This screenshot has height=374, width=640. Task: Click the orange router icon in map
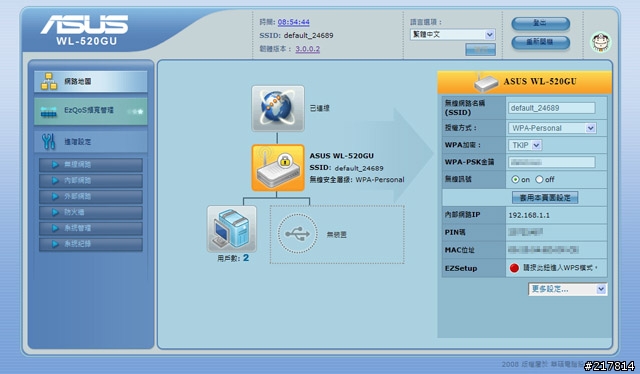[278, 167]
